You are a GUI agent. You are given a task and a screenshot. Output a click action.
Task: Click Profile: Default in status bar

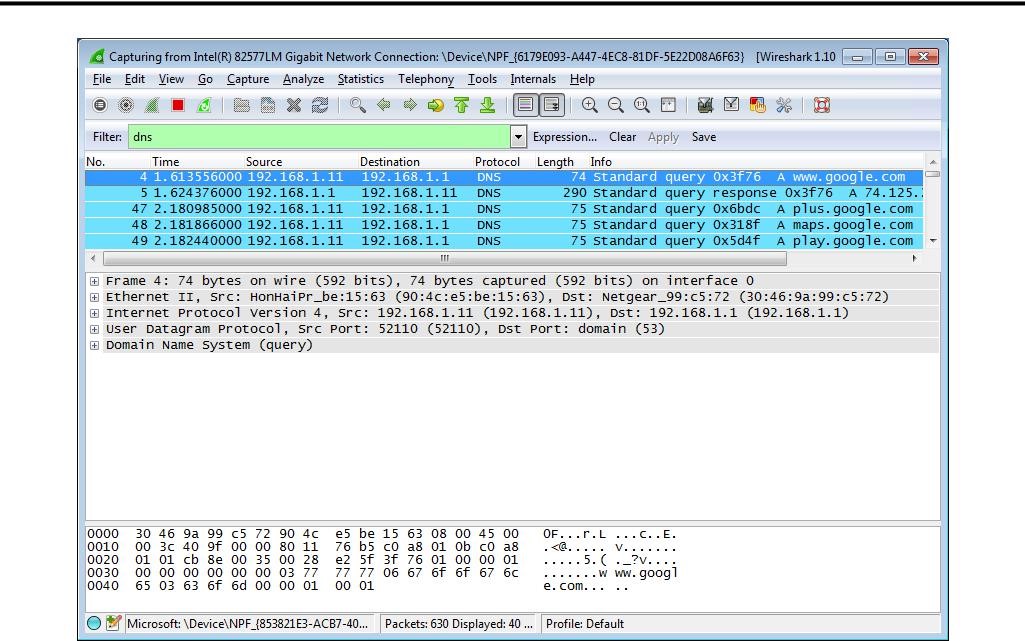[x=585, y=624]
